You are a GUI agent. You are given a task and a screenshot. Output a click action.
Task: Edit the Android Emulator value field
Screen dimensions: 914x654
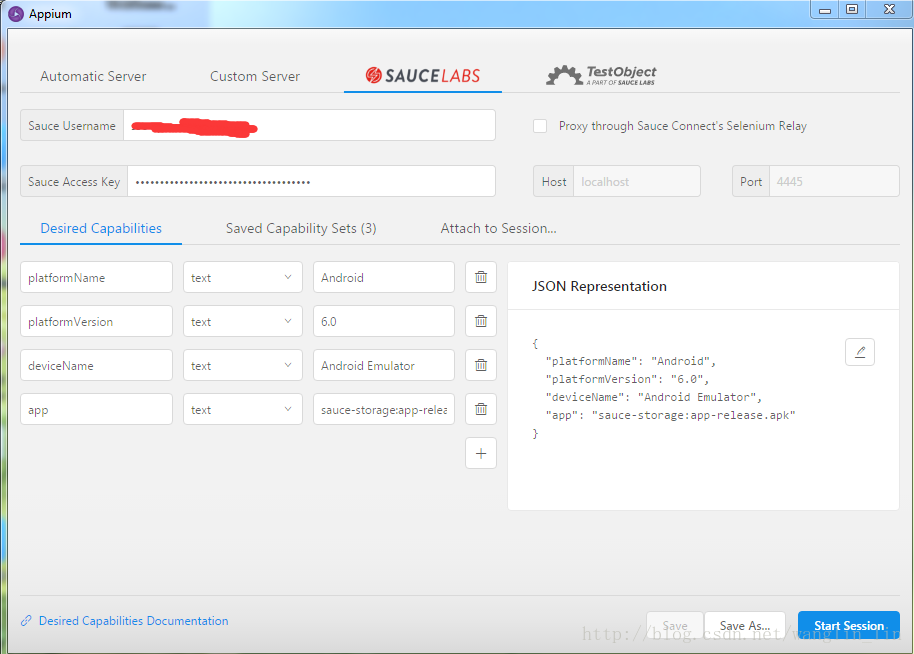[x=384, y=365]
